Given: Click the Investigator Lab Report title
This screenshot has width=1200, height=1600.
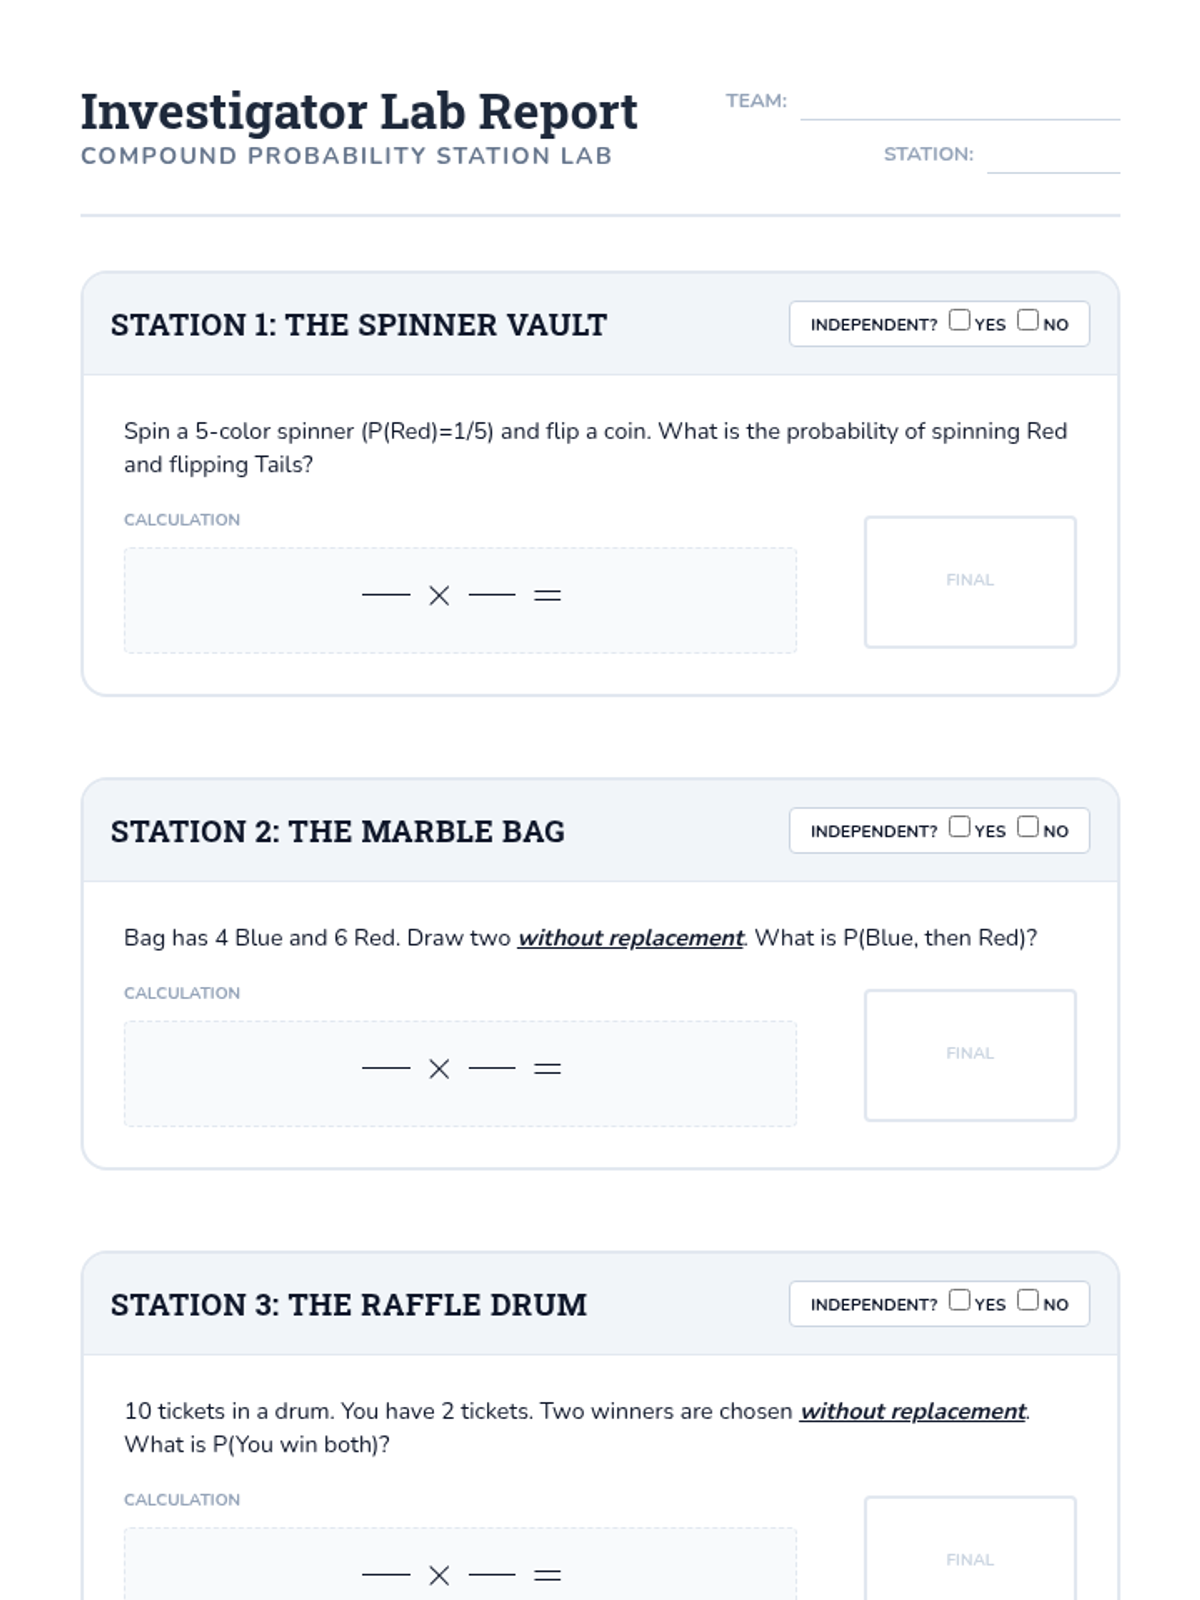Looking at the screenshot, I should coord(359,111).
